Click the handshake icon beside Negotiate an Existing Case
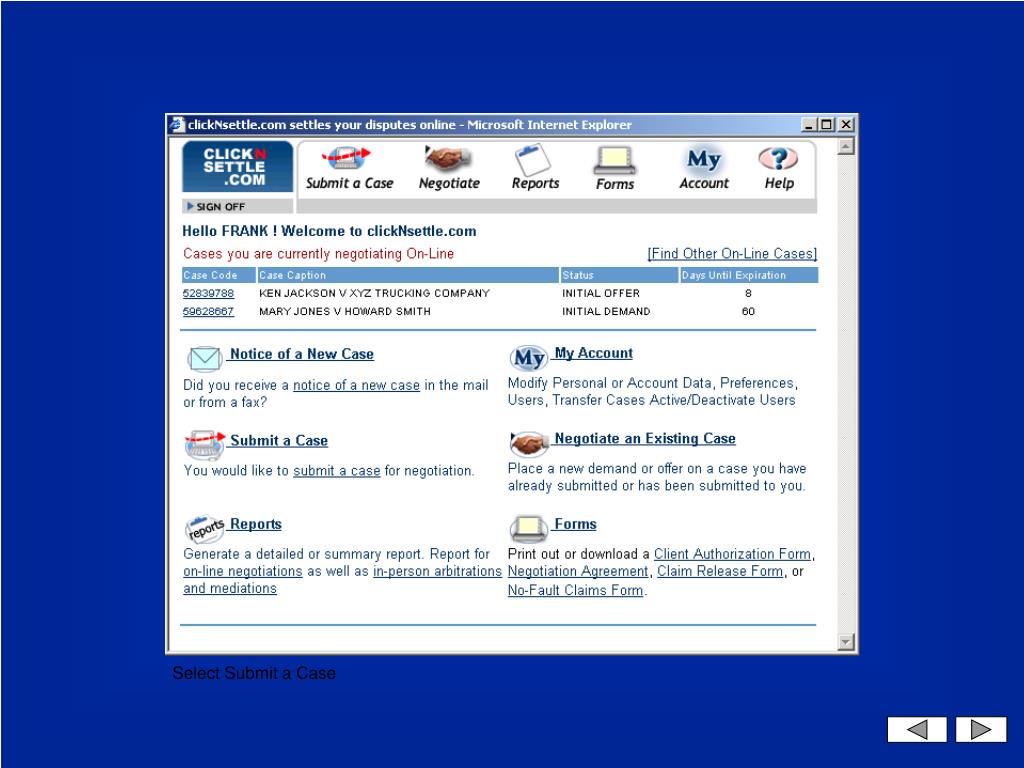The height and width of the screenshot is (768, 1024). point(529,443)
